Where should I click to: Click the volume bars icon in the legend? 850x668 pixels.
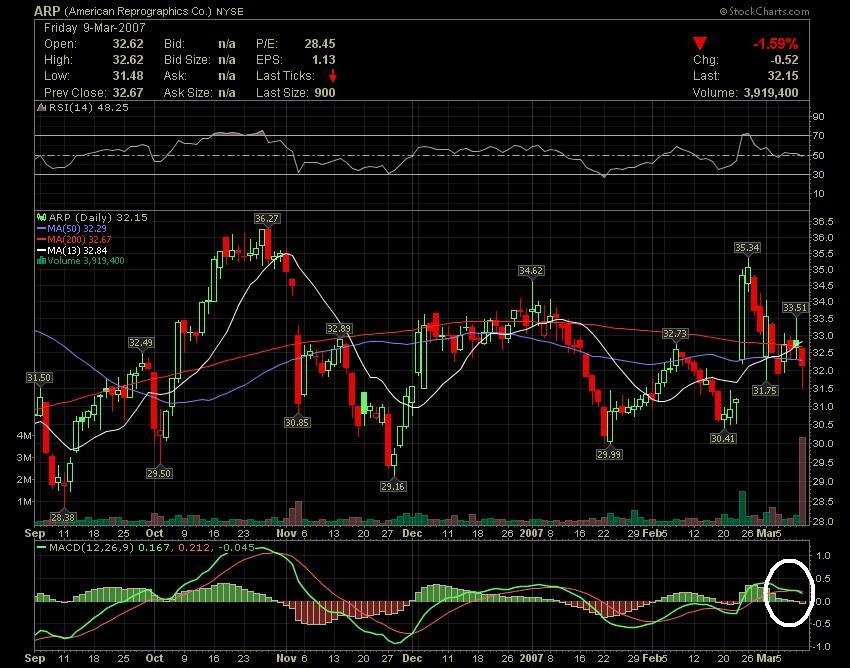(41, 261)
